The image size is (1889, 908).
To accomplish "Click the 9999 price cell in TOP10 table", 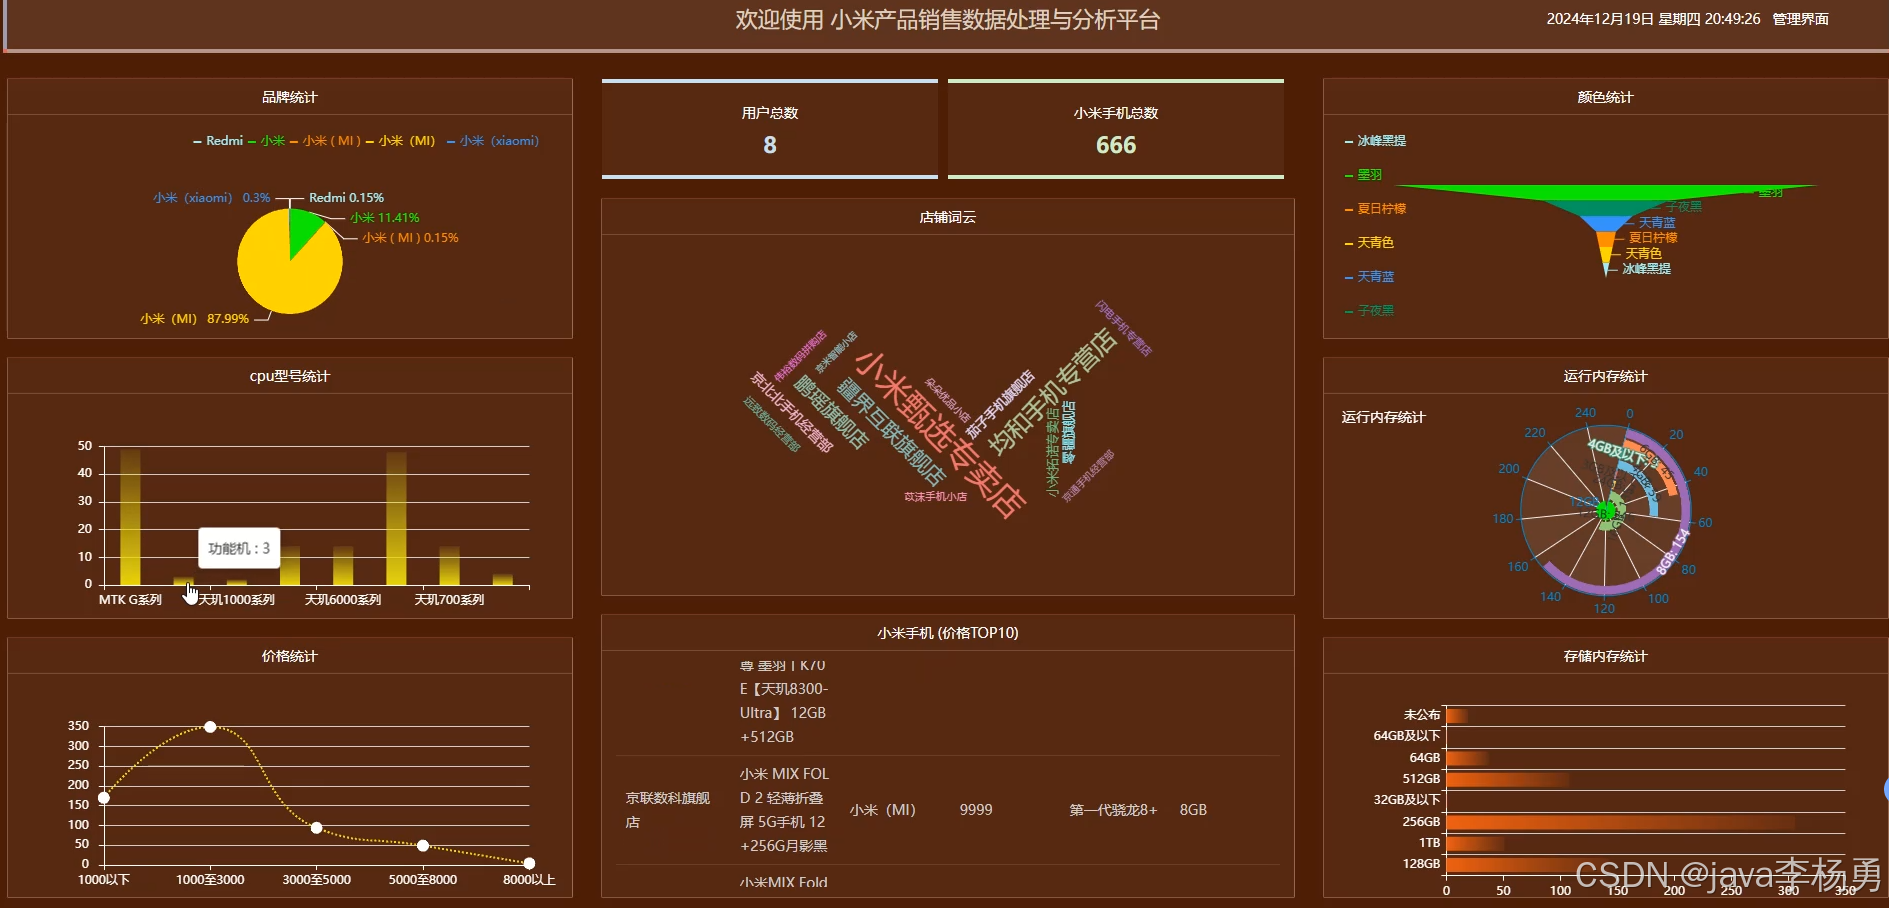I will point(976,810).
